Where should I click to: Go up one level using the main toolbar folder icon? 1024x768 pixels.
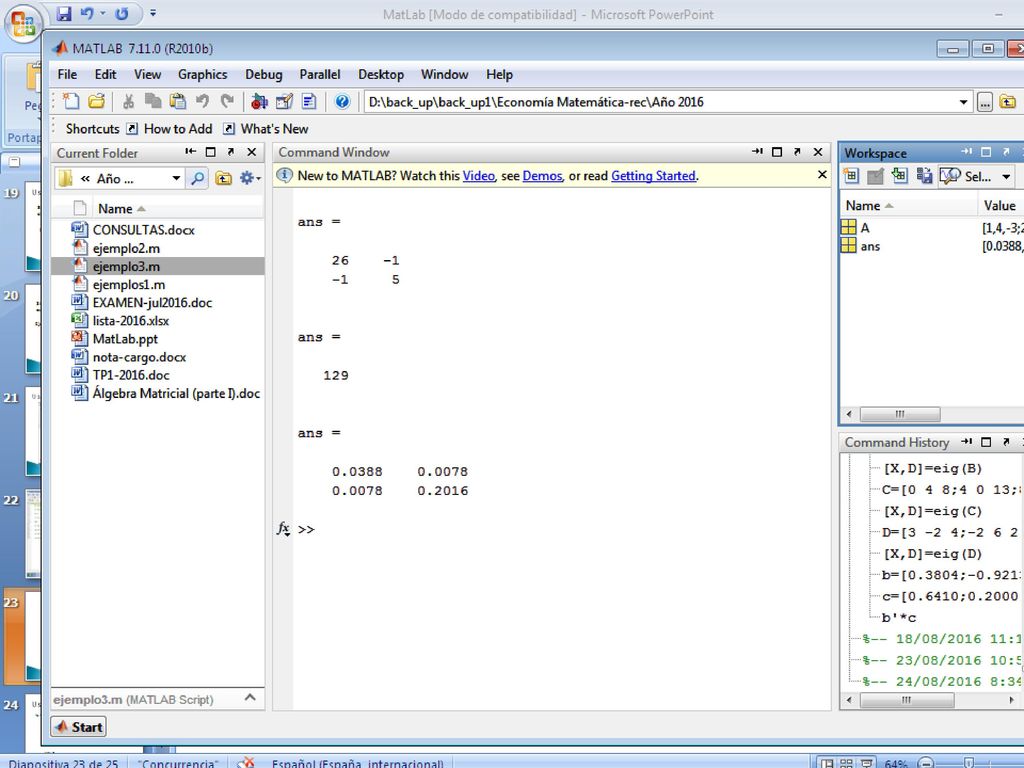(x=1008, y=102)
